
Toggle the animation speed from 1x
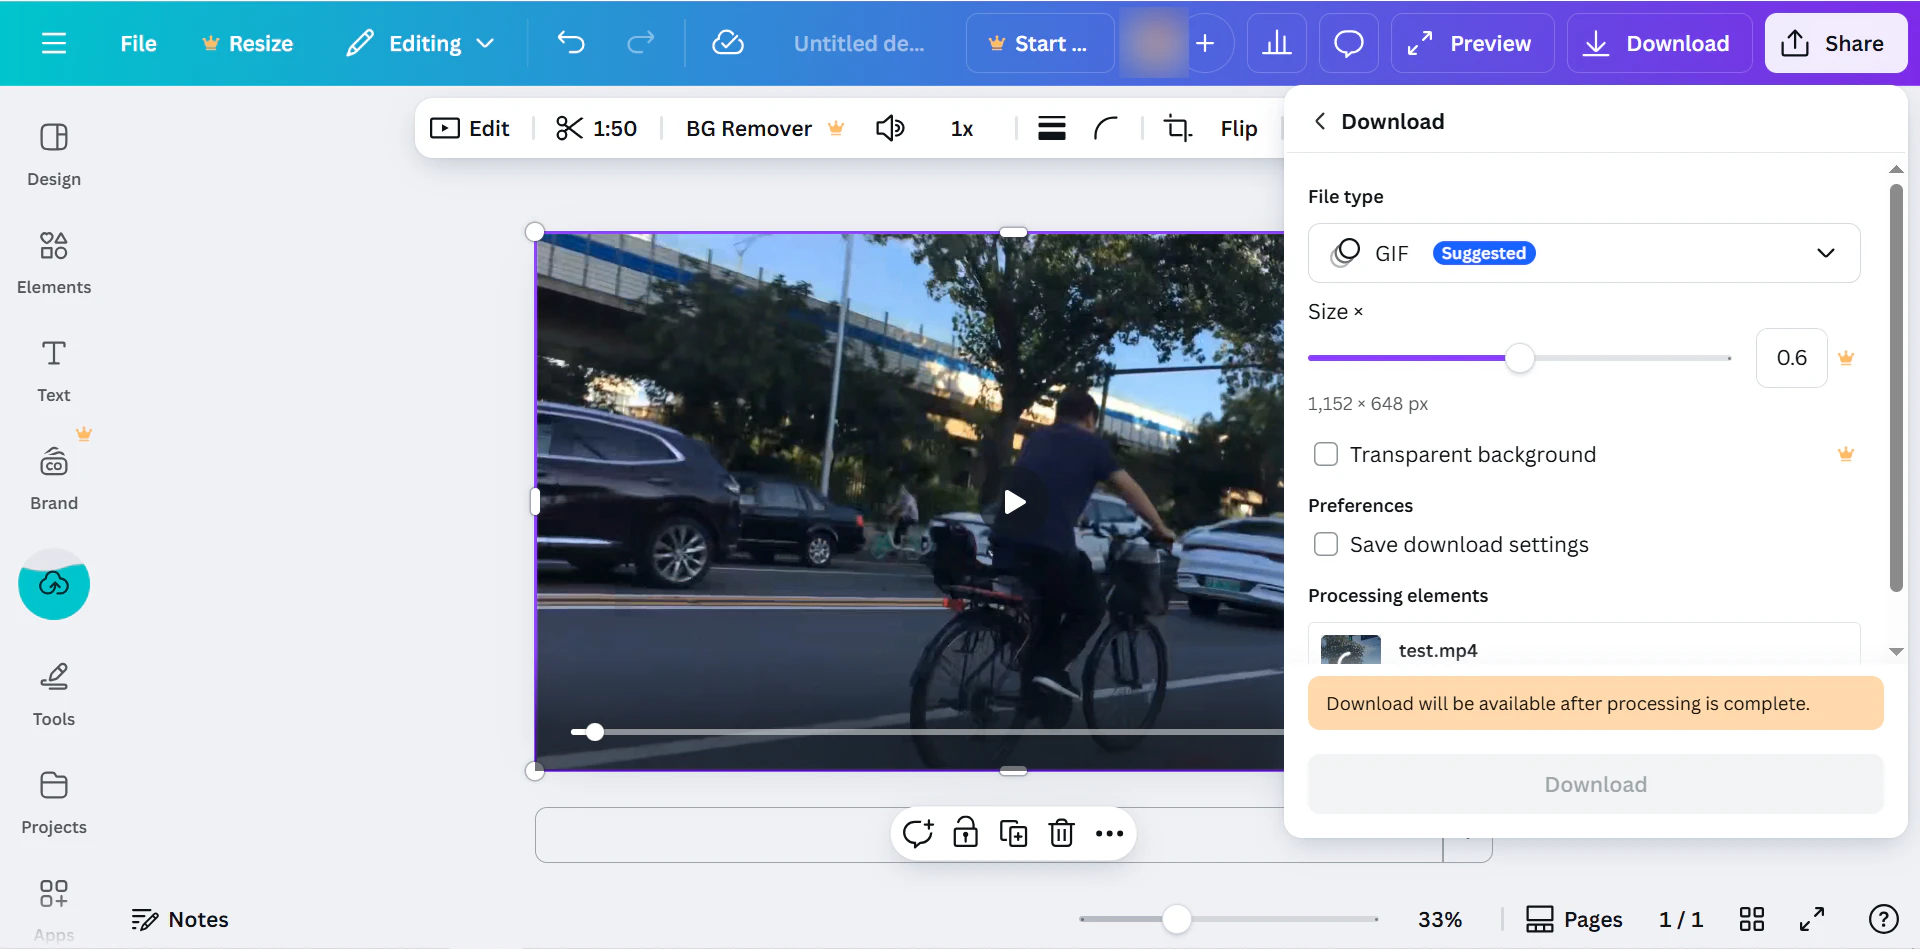pyautogui.click(x=961, y=128)
